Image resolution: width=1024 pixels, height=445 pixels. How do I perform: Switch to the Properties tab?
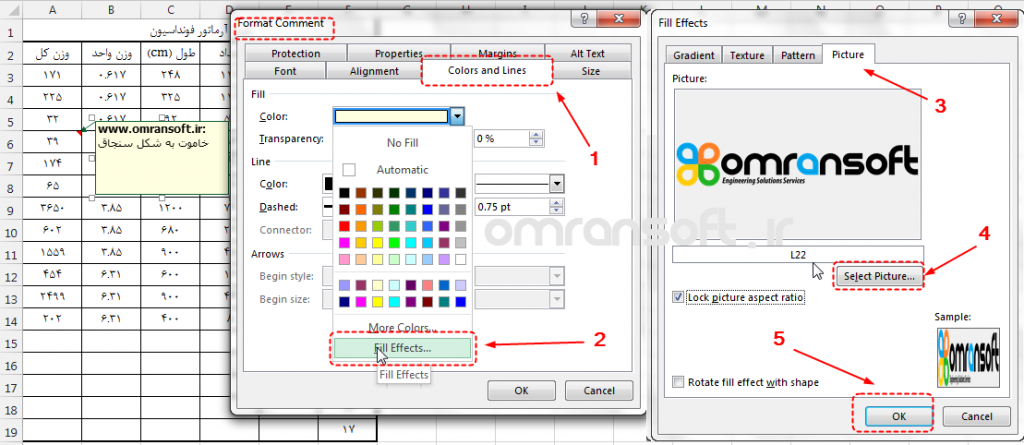398,54
